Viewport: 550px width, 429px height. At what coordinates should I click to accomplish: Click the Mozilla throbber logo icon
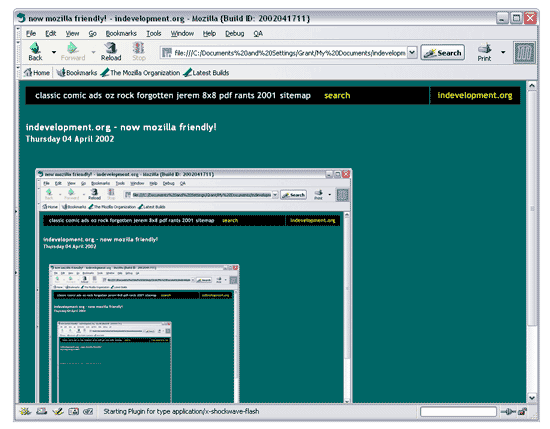(524, 53)
